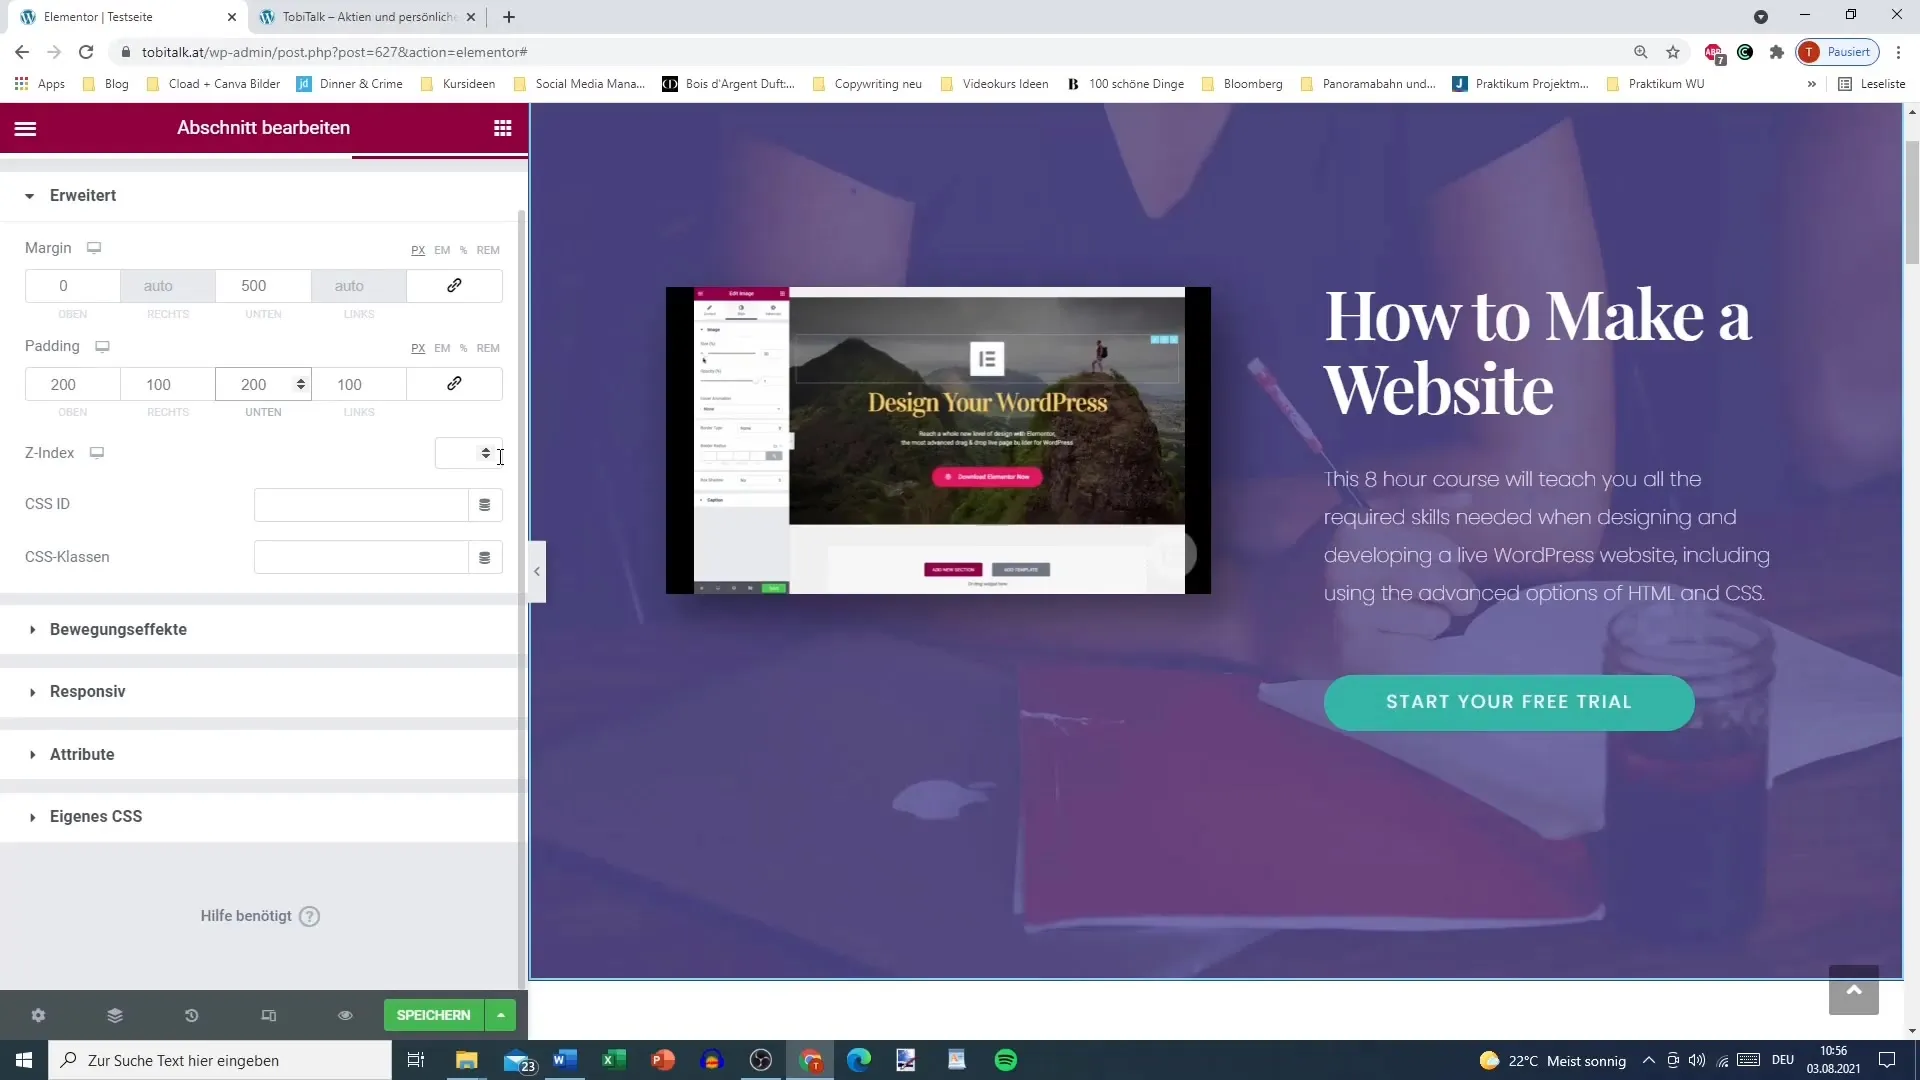The height and width of the screenshot is (1080, 1920).
Task: Click the hamburger menu icon top-left
Action: (24, 127)
